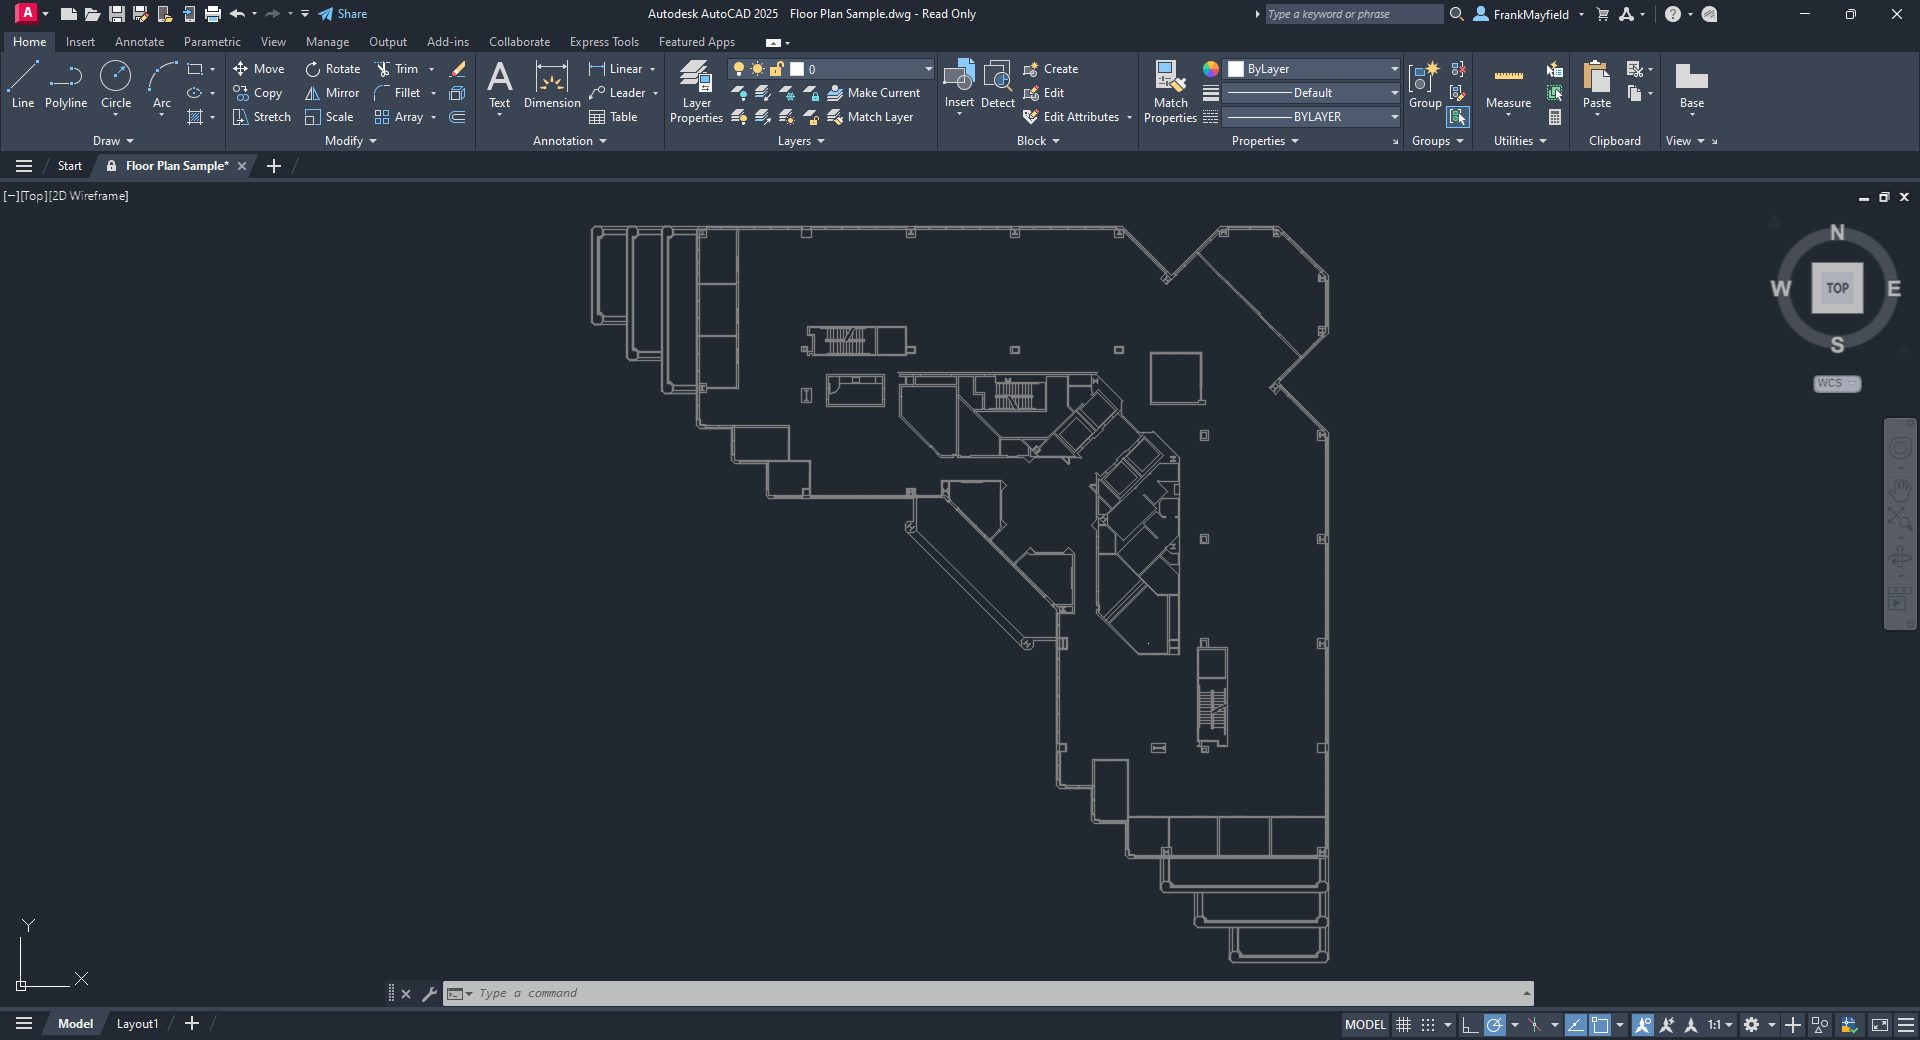
Task: Click the Scale tool
Action: pos(329,117)
